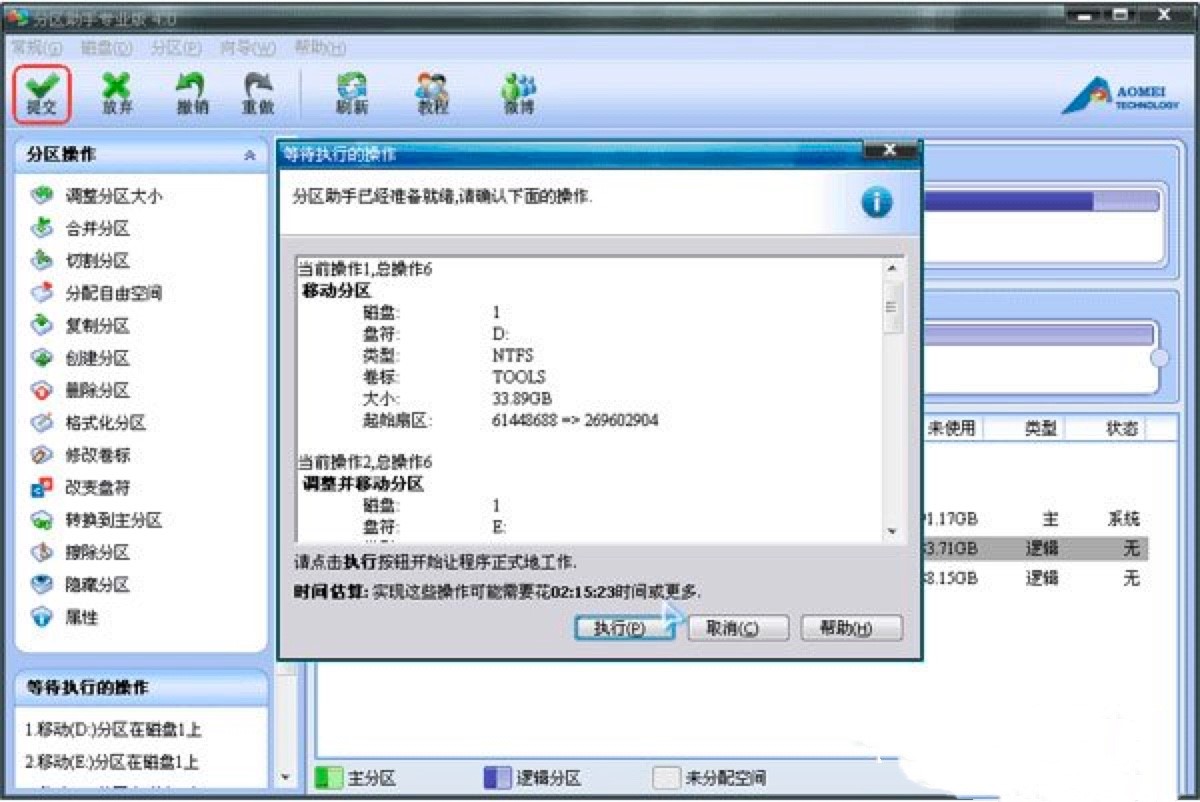Click the upper disk usage bar
The image size is (1200, 802).
pos(1040,201)
